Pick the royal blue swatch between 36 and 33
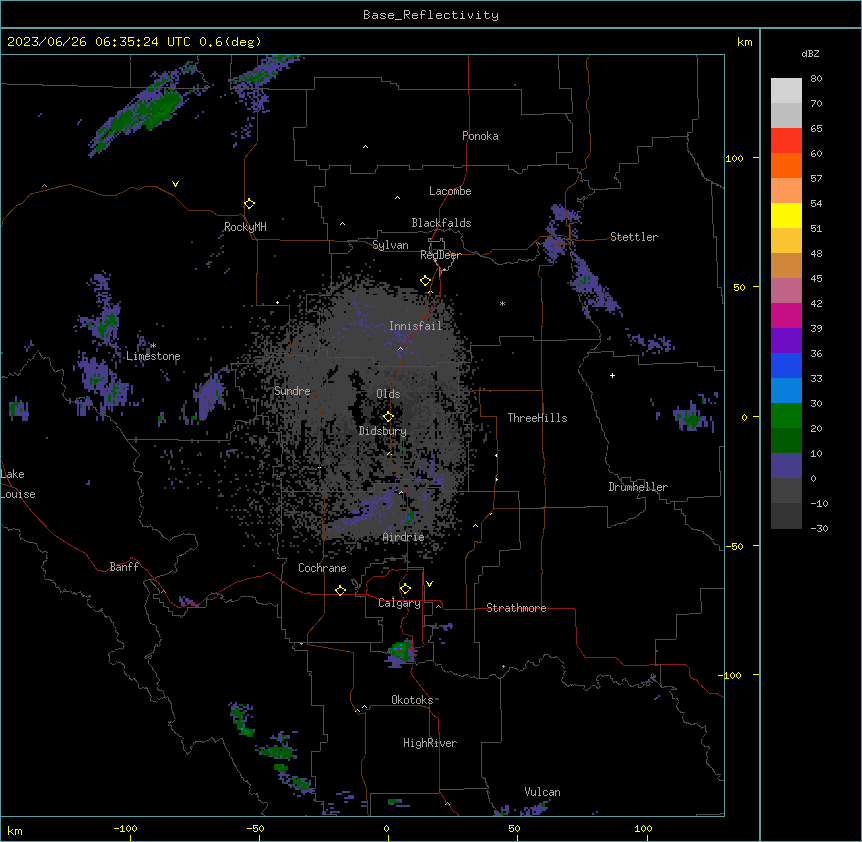 coord(786,365)
